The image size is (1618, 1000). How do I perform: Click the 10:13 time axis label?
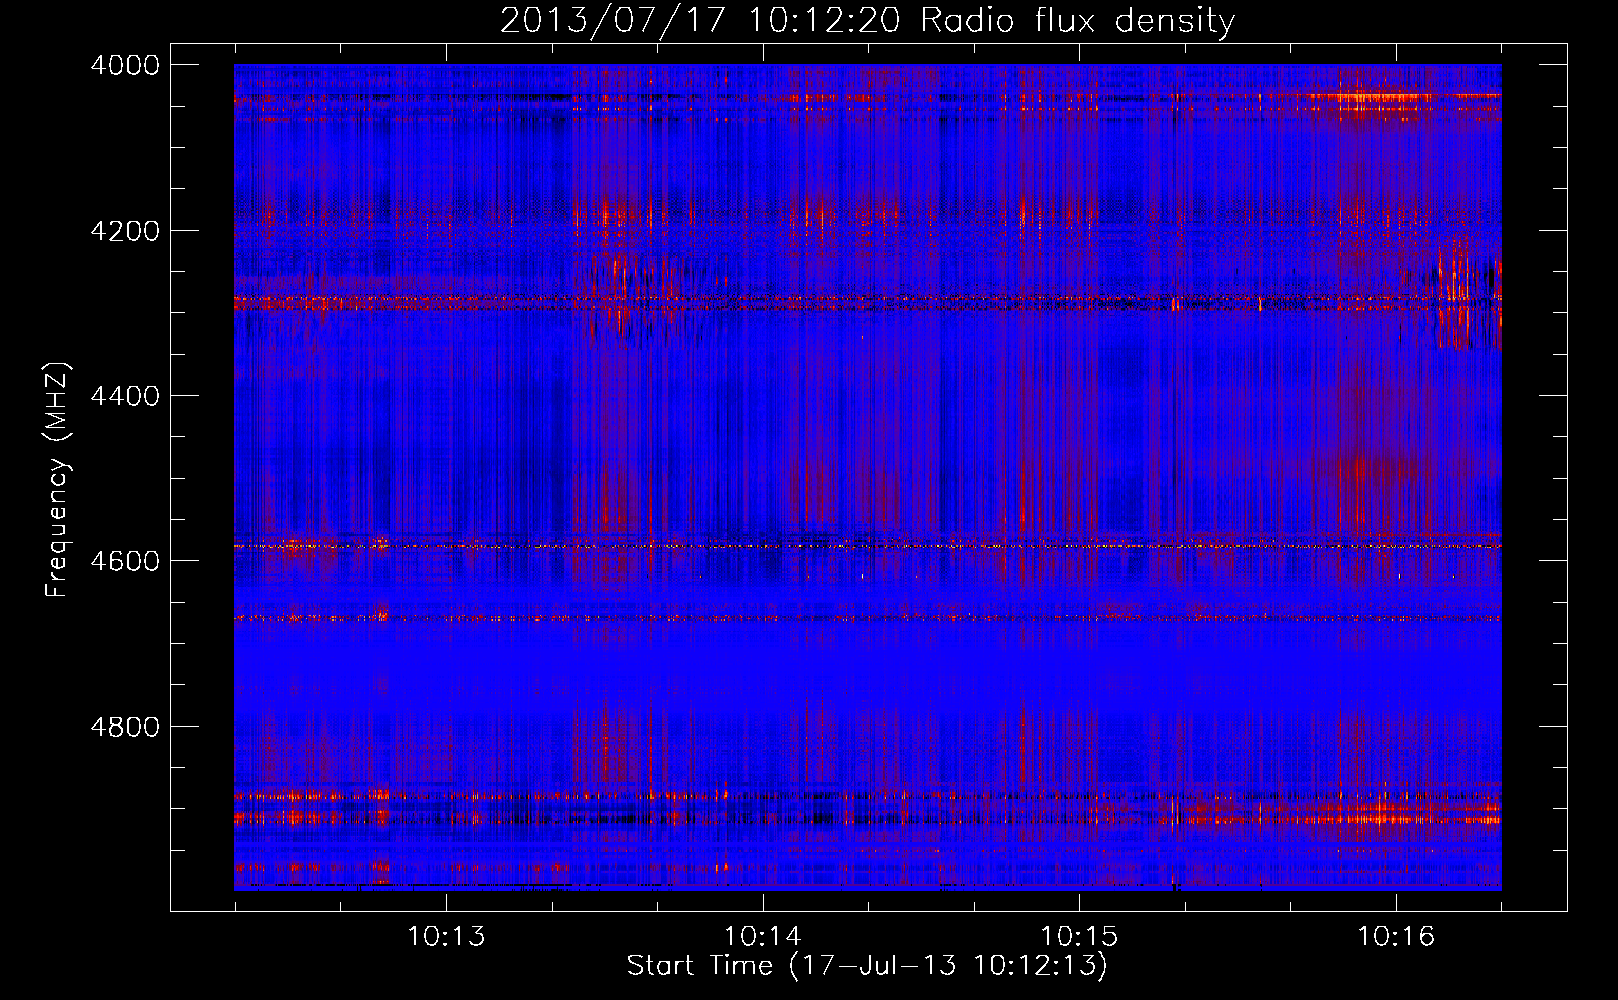(x=446, y=936)
